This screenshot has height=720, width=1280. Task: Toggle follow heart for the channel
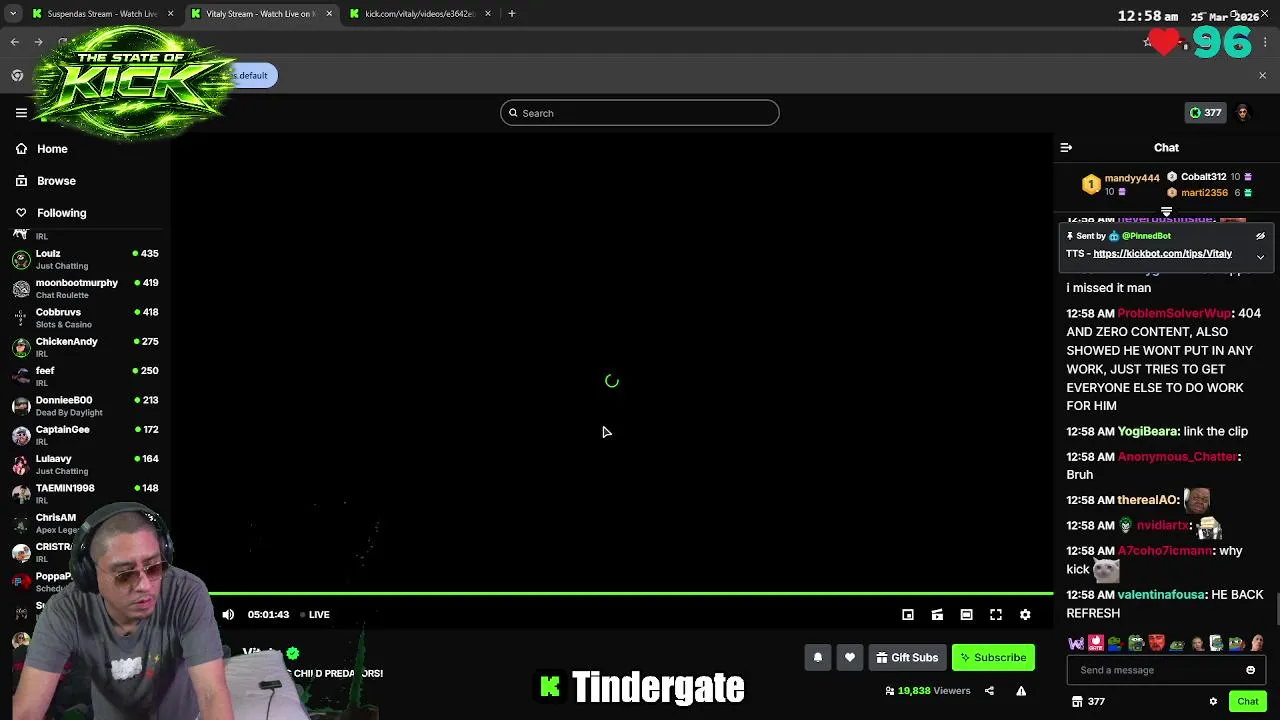pyautogui.click(x=850, y=658)
